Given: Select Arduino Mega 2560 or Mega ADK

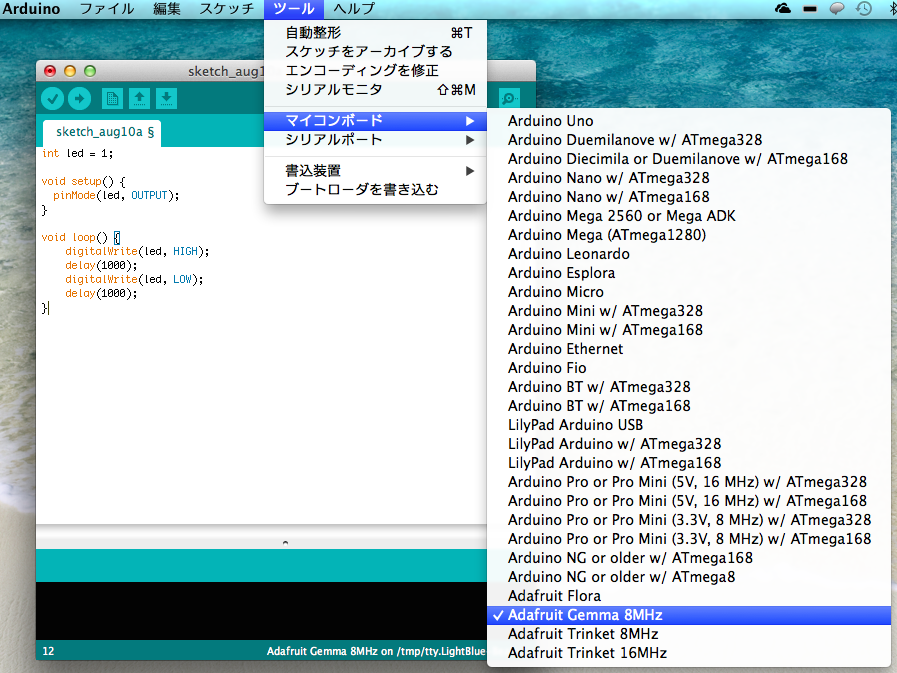Looking at the screenshot, I should [x=689, y=216].
